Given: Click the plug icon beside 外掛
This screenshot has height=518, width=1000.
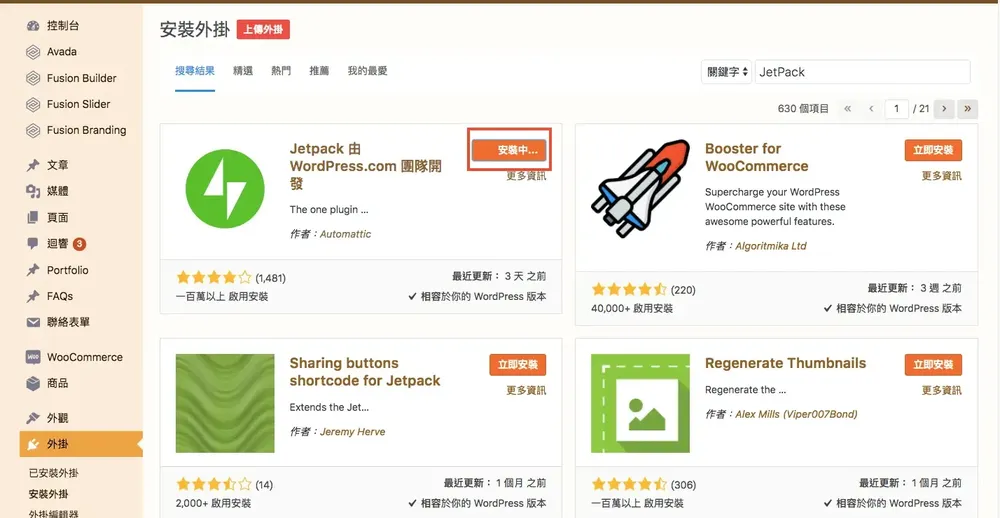Looking at the screenshot, I should point(33,444).
